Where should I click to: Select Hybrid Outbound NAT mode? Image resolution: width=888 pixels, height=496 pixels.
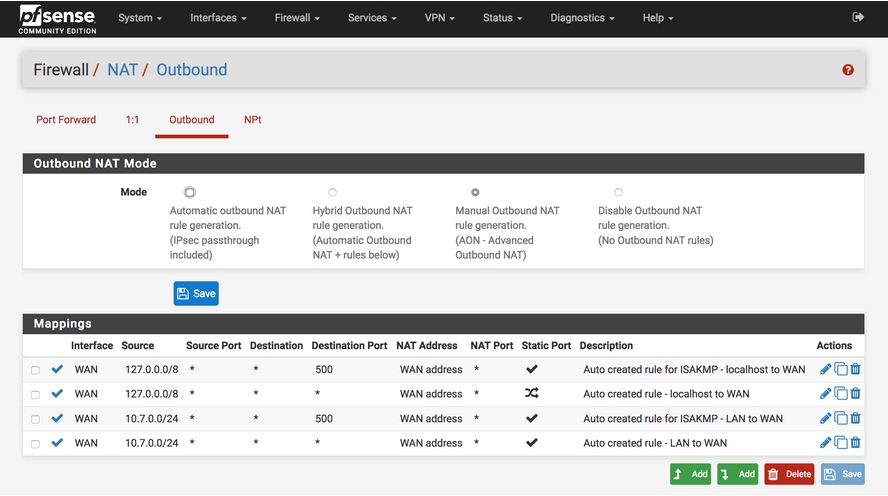tap(332, 192)
